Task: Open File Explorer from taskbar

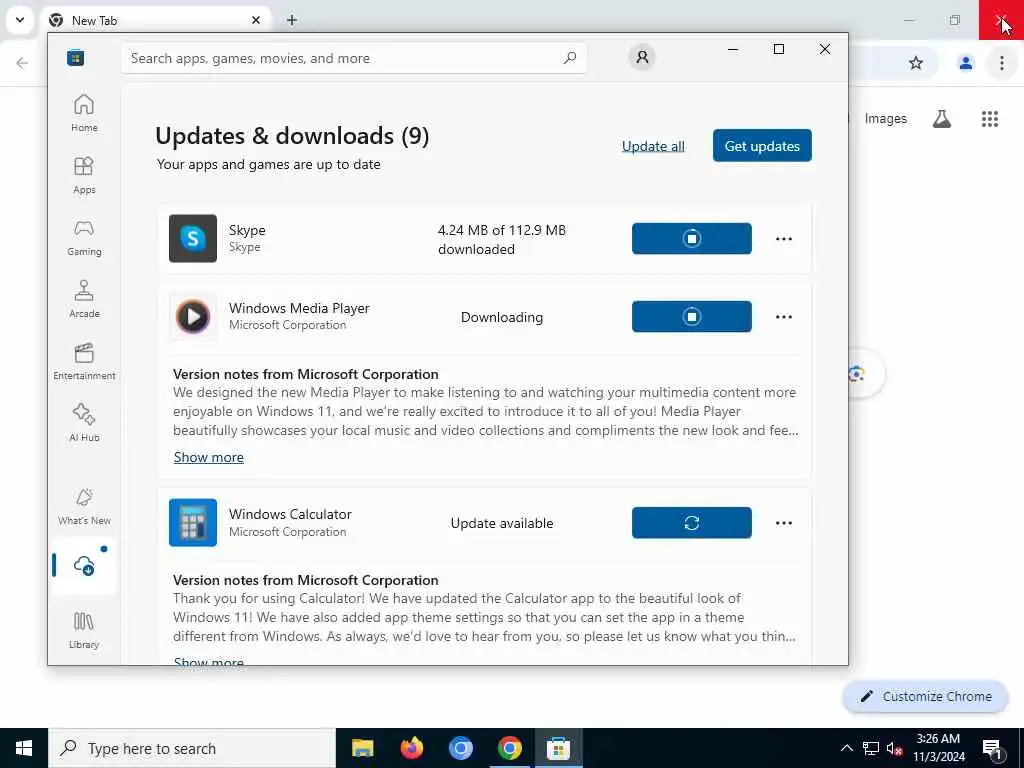Action: (362, 748)
